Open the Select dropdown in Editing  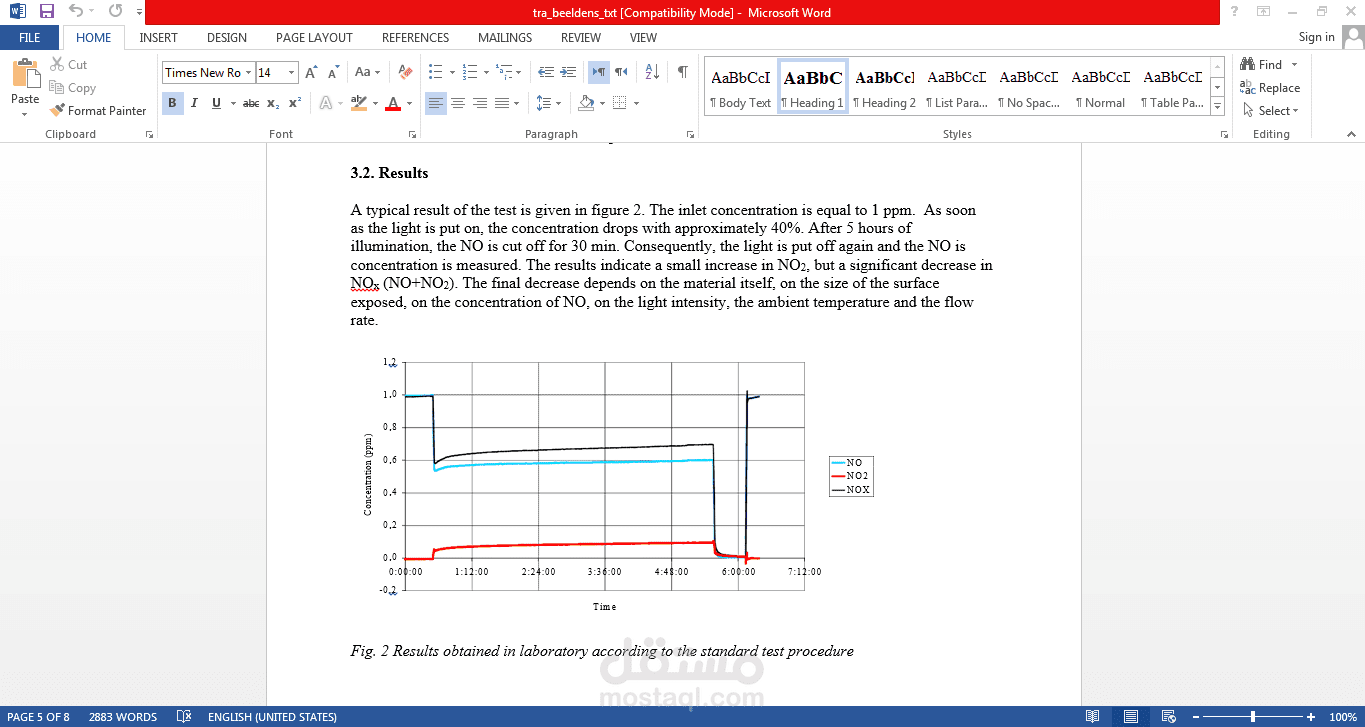point(1270,111)
